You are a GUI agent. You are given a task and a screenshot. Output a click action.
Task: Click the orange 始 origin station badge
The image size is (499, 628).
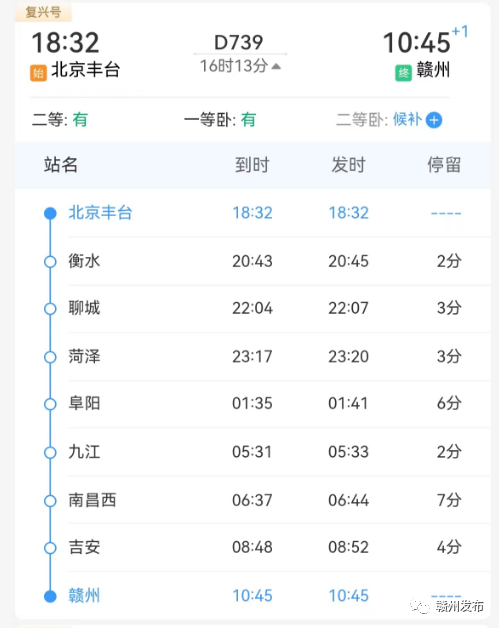(x=38, y=73)
